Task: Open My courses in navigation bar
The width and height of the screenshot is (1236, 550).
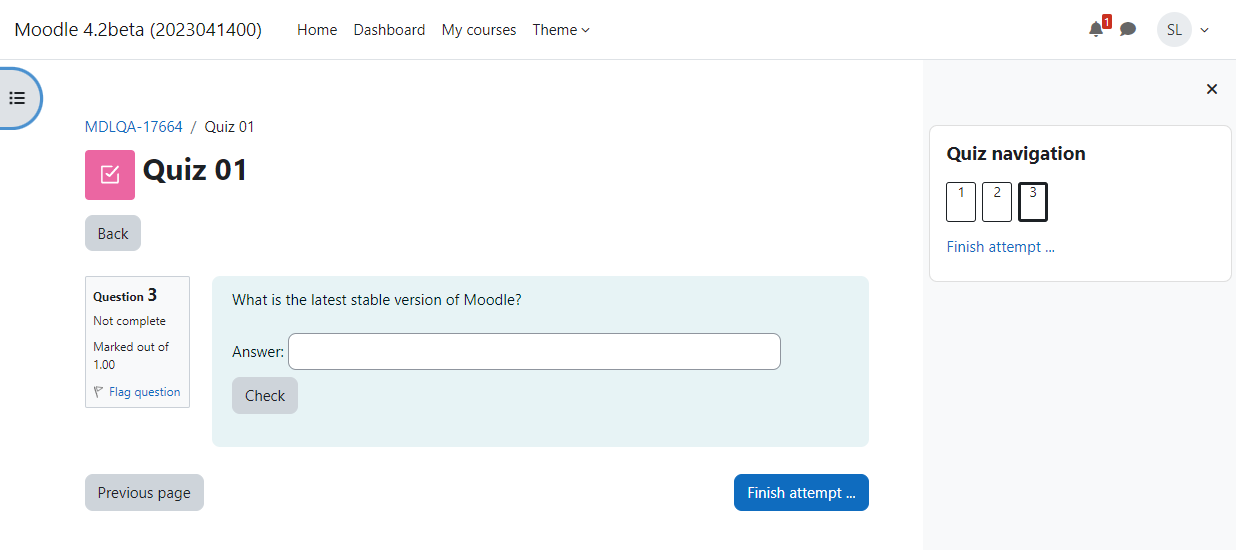Action: 479,30
